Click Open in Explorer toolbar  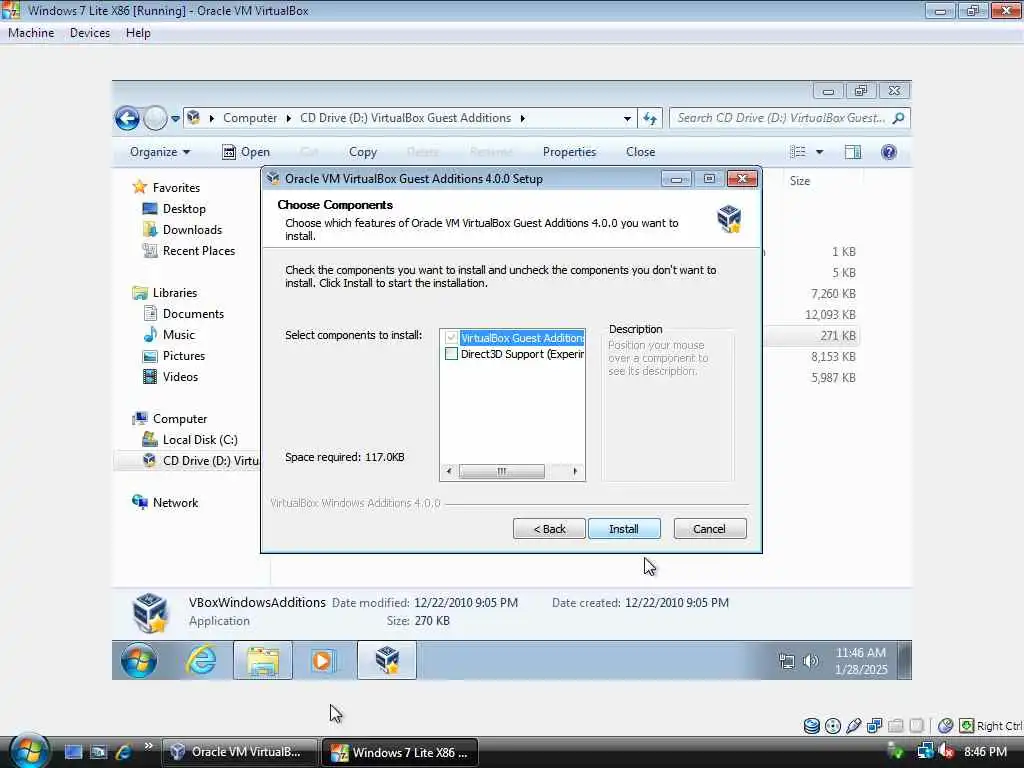(246, 152)
